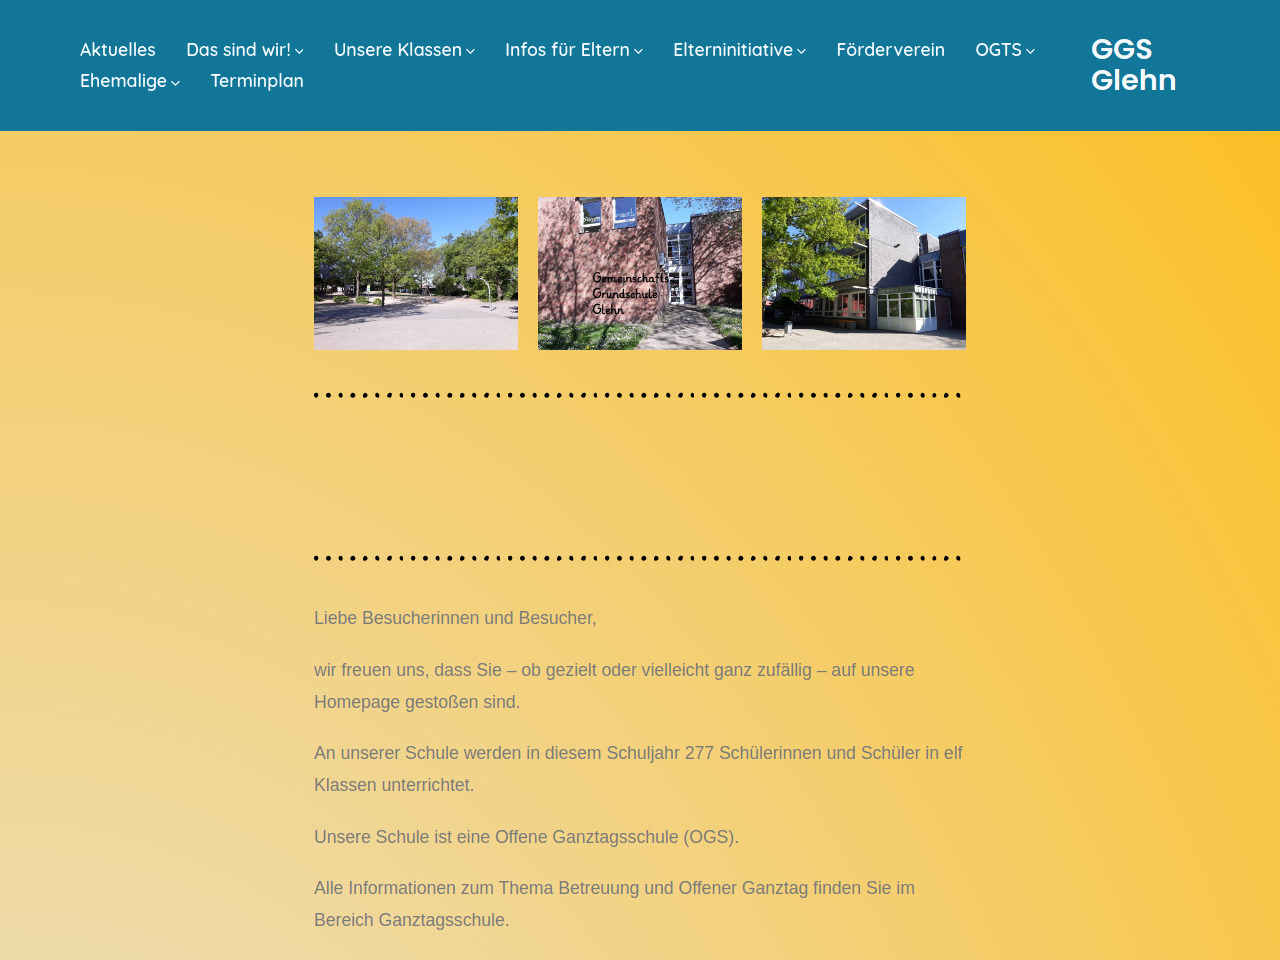Select the Elterninitiative menu label
Screen dimensions: 1280x960
(732, 50)
